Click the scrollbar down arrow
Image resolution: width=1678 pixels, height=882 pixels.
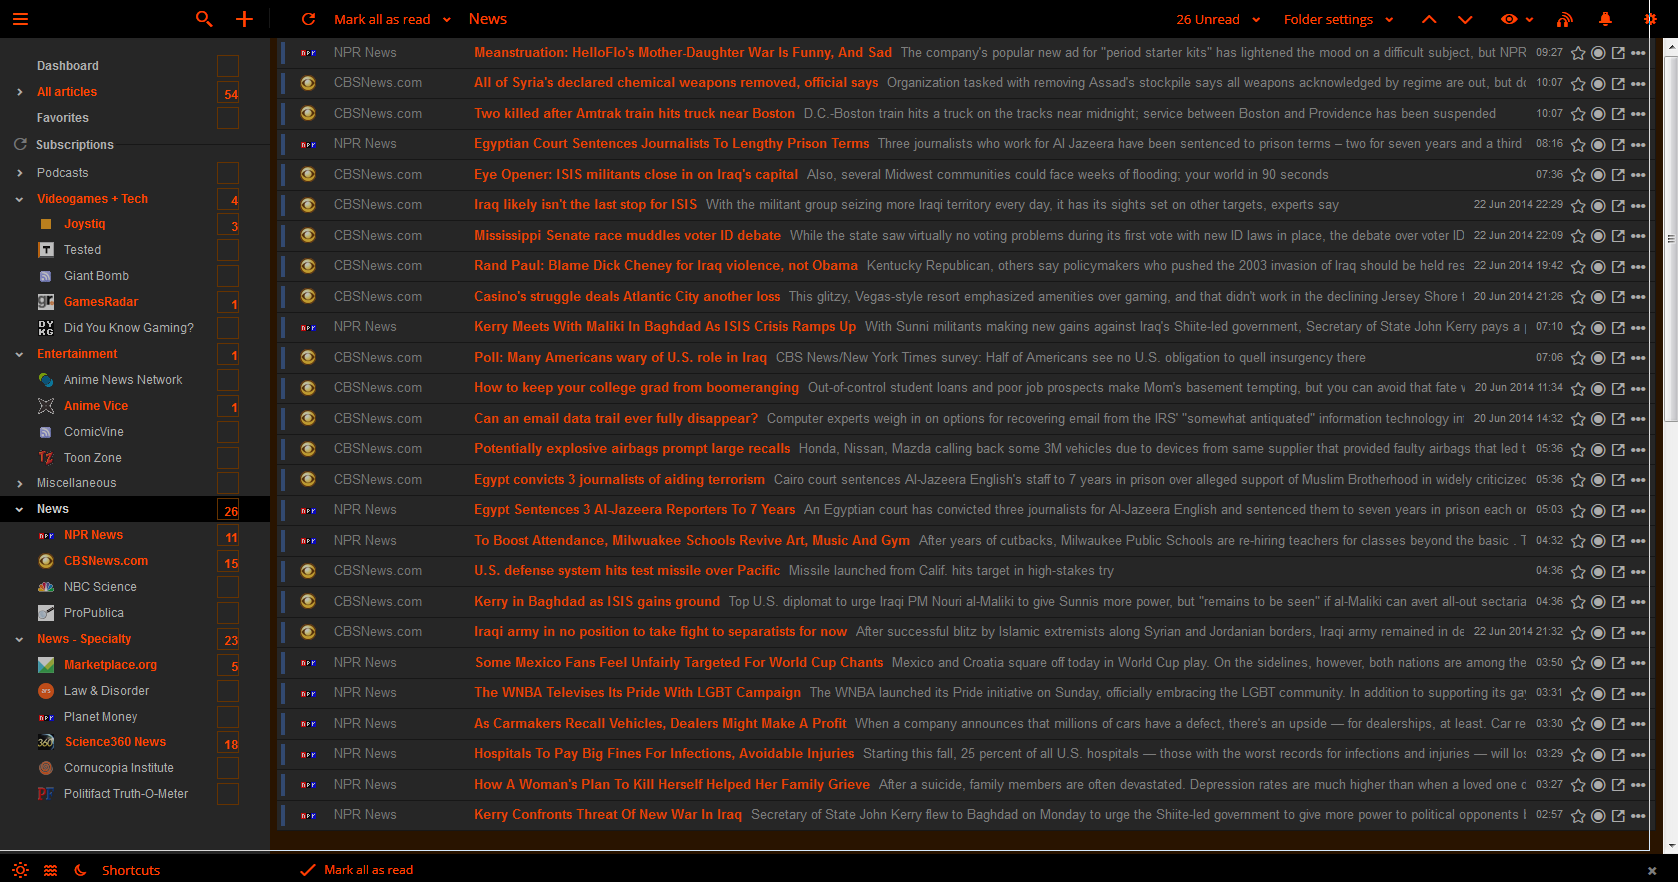pyautogui.click(x=1671, y=845)
